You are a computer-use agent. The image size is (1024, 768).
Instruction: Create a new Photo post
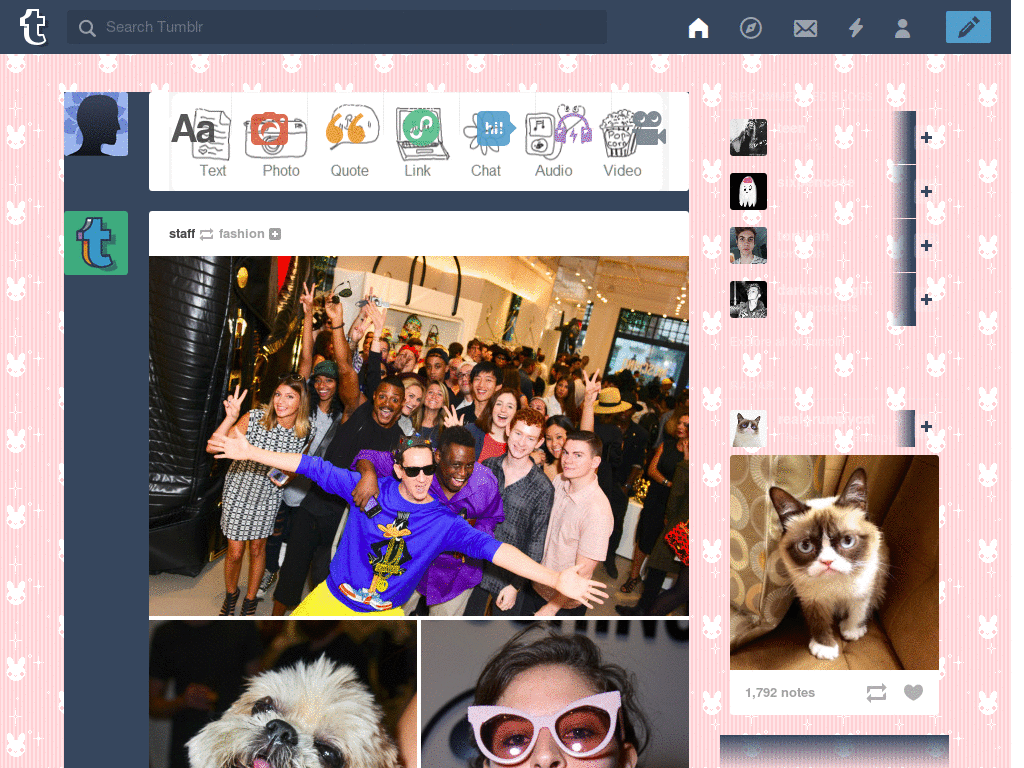tap(276, 142)
